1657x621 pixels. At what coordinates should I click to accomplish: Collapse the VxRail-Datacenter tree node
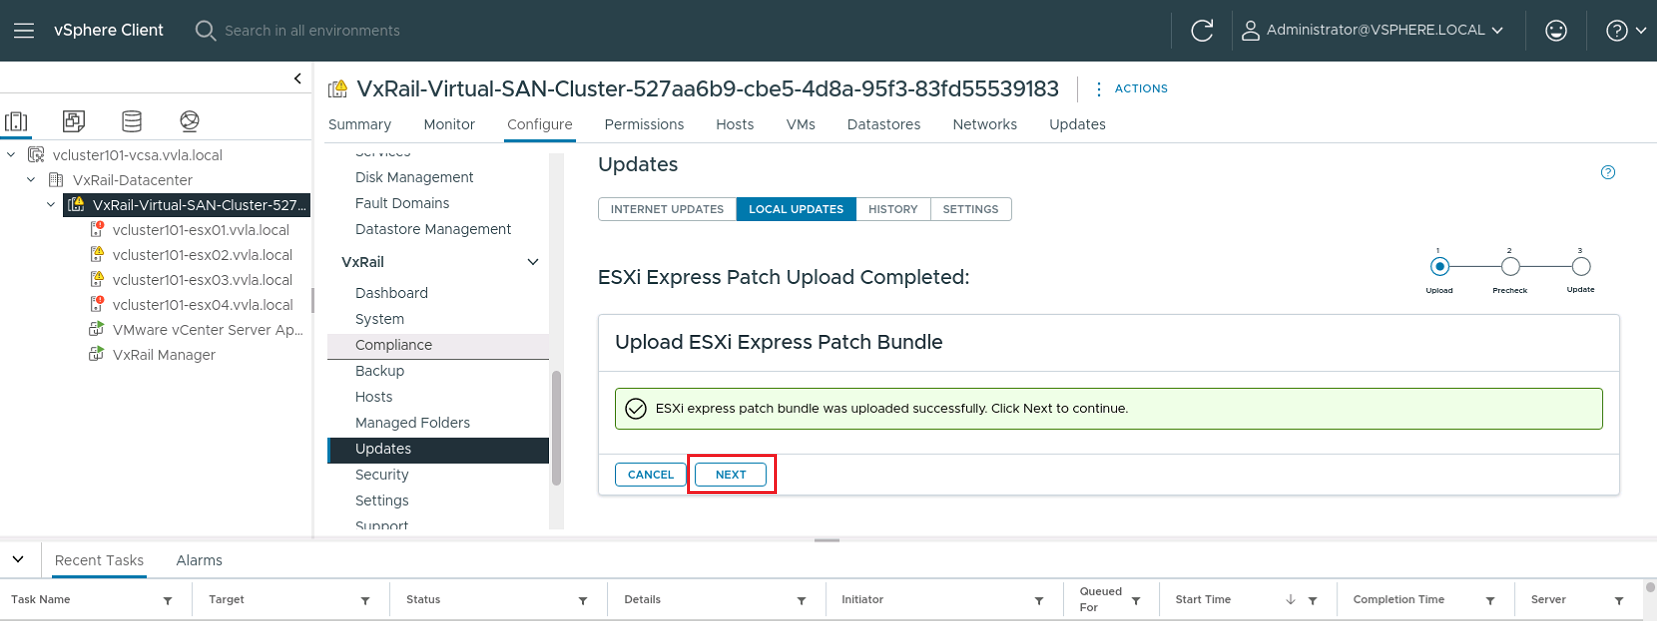pos(31,180)
